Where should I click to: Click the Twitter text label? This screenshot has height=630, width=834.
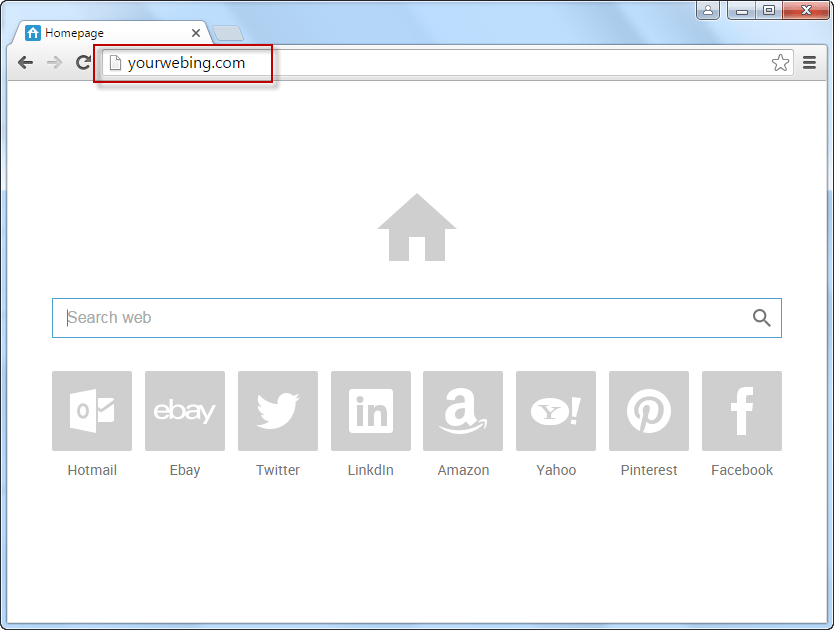click(278, 470)
